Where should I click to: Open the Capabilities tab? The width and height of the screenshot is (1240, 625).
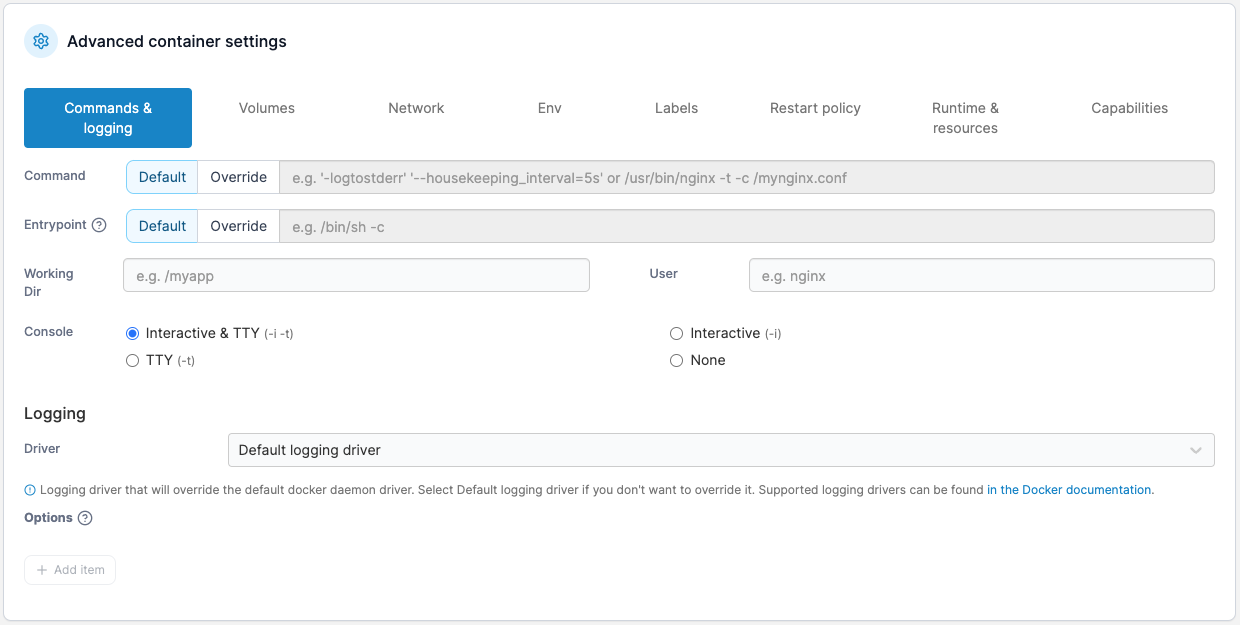(x=1129, y=108)
